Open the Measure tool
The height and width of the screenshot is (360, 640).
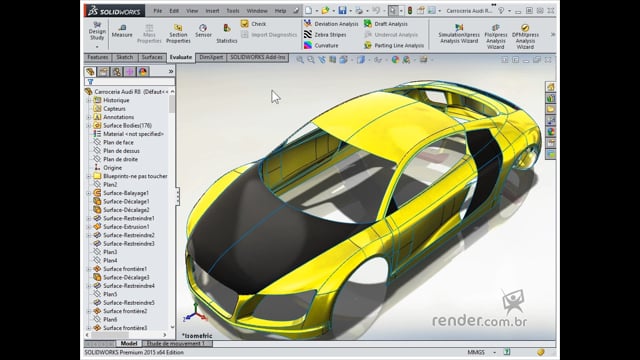coord(122,31)
